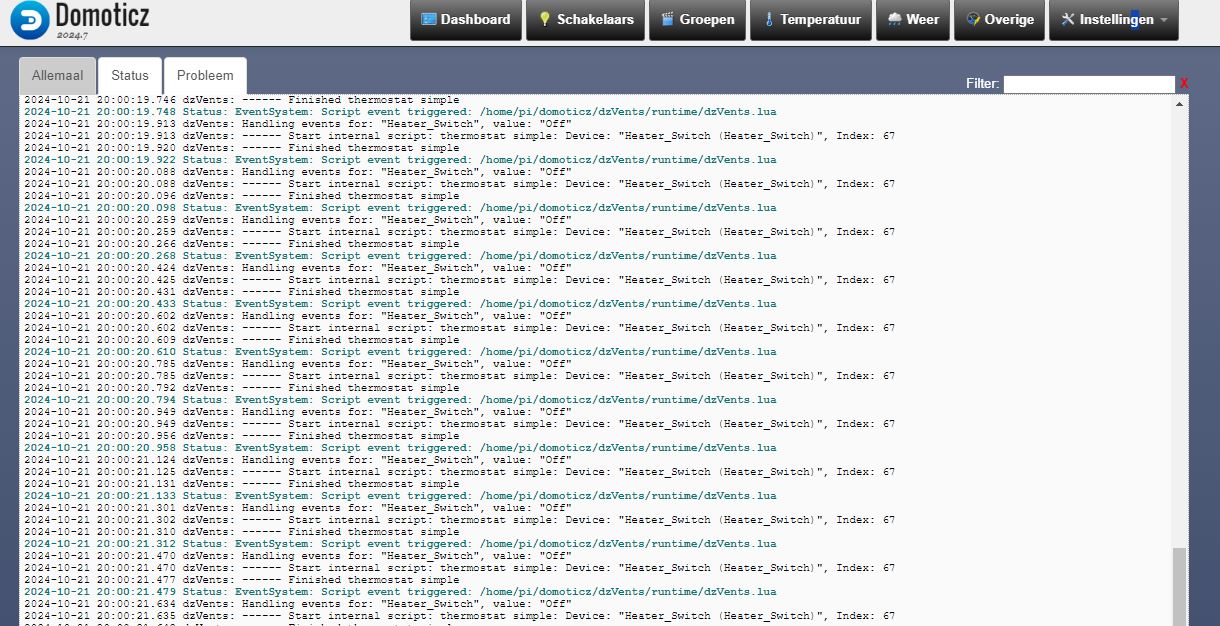The height and width of the screenshot is (626, 1220).
Task: Click log line at 20:00:21.479 Status
Action: tap(400, 592)
